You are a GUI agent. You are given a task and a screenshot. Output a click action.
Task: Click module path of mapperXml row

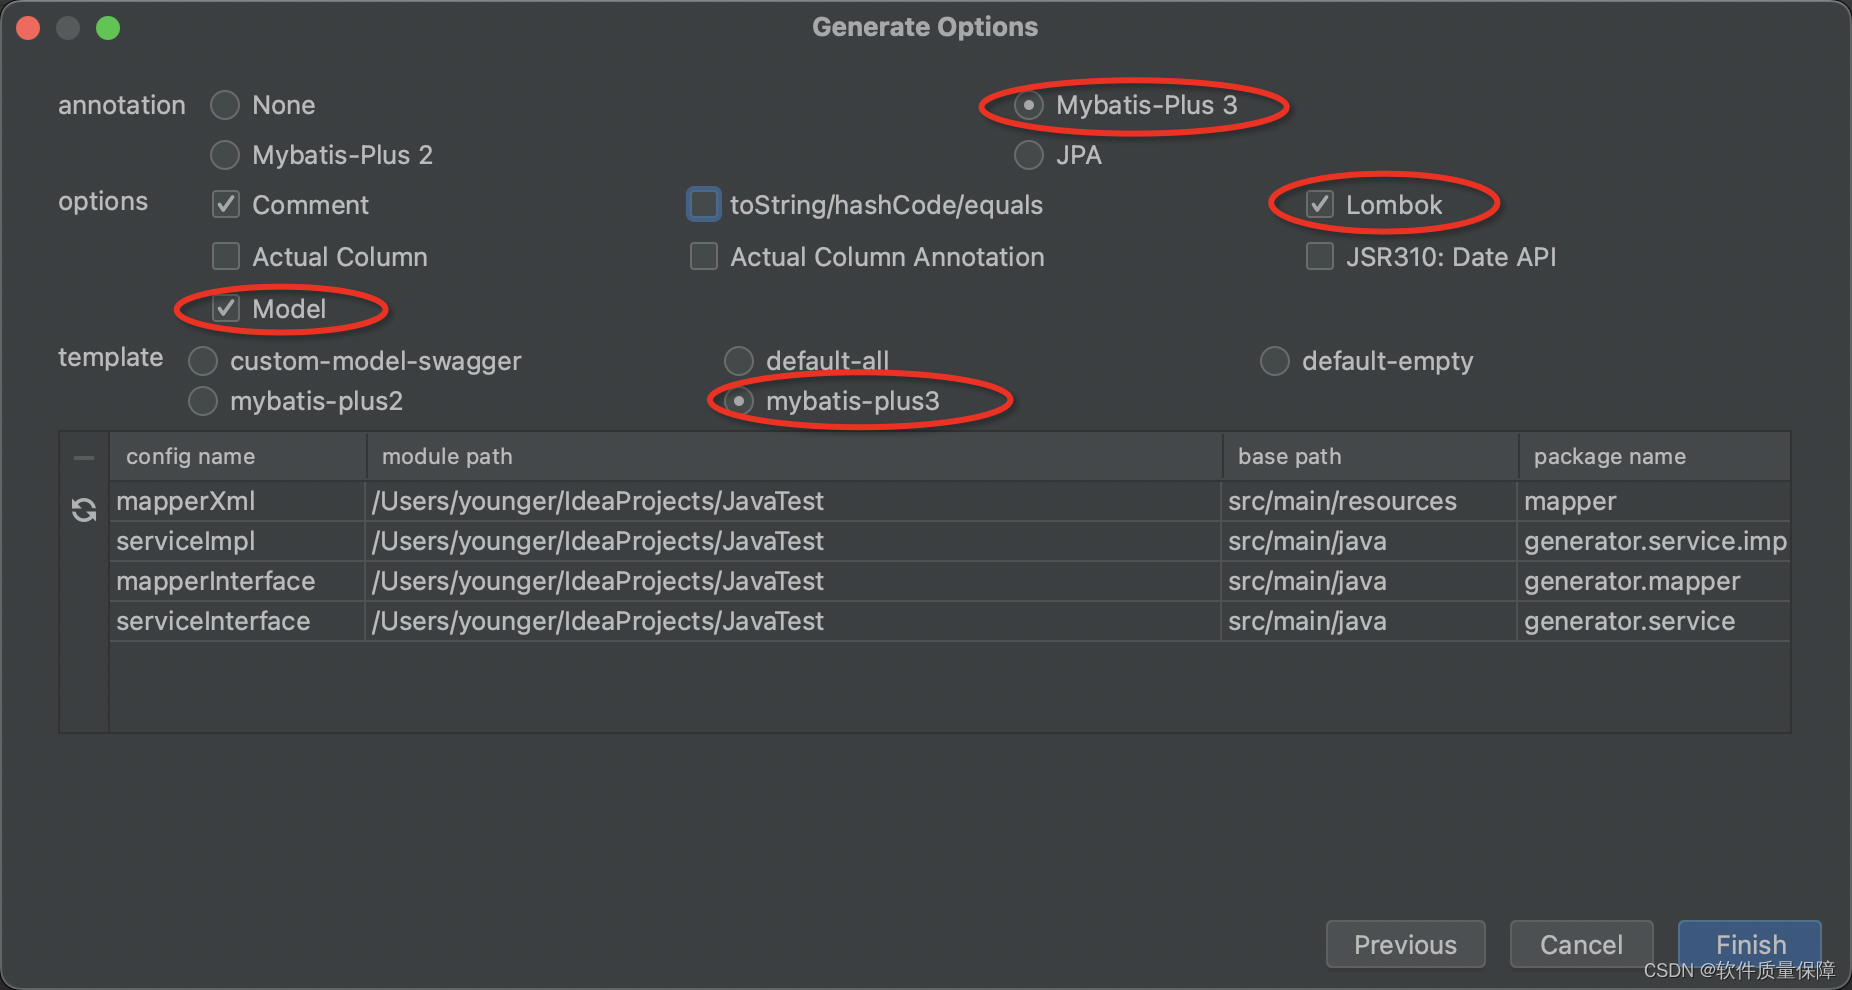click(x=795, y=501)
